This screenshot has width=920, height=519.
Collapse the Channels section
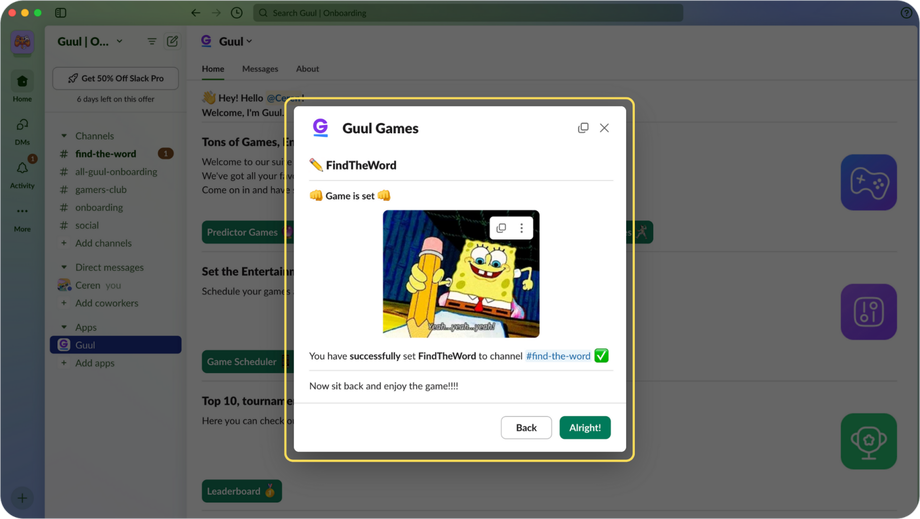coord(64,135)
